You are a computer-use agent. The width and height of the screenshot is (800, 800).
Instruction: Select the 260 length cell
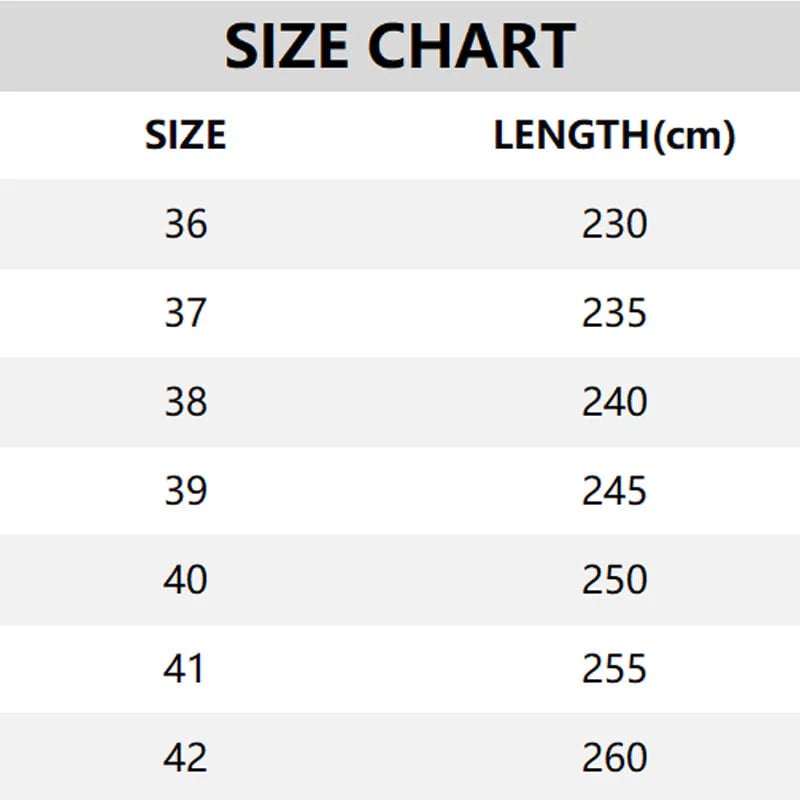pos(614,757)
